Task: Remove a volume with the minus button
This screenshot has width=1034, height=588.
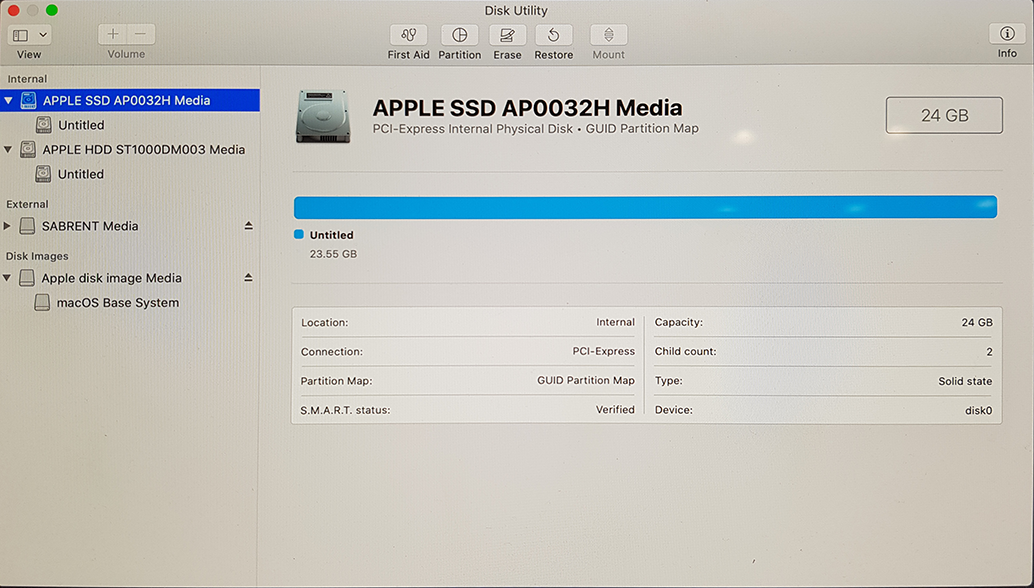Action: pos(140,34)
